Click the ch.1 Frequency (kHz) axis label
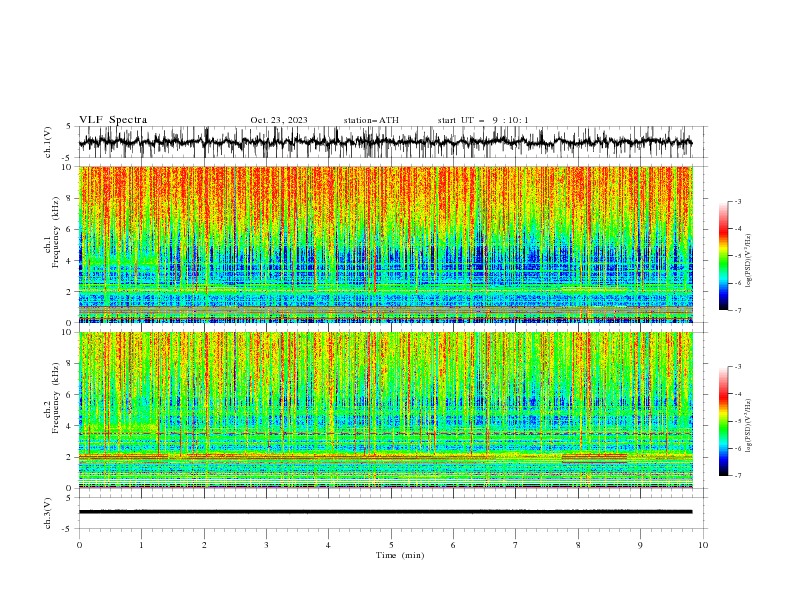Screen dimensions: 792x612 [x=52, y=232]
